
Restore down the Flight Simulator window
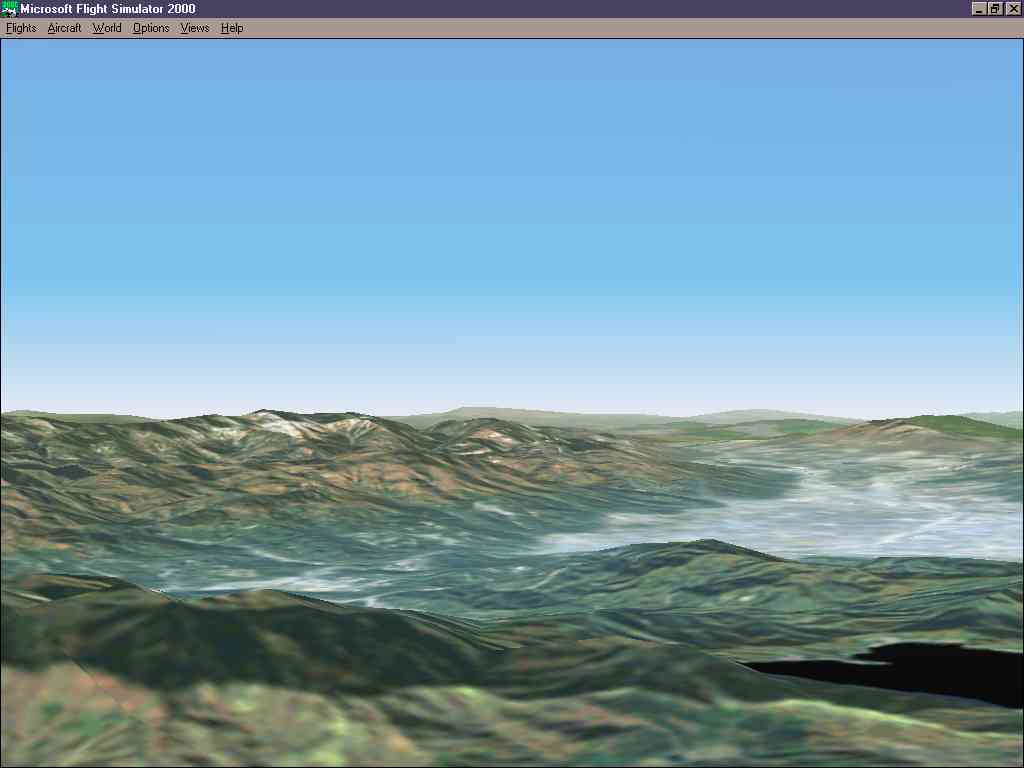tap(995, 8)
